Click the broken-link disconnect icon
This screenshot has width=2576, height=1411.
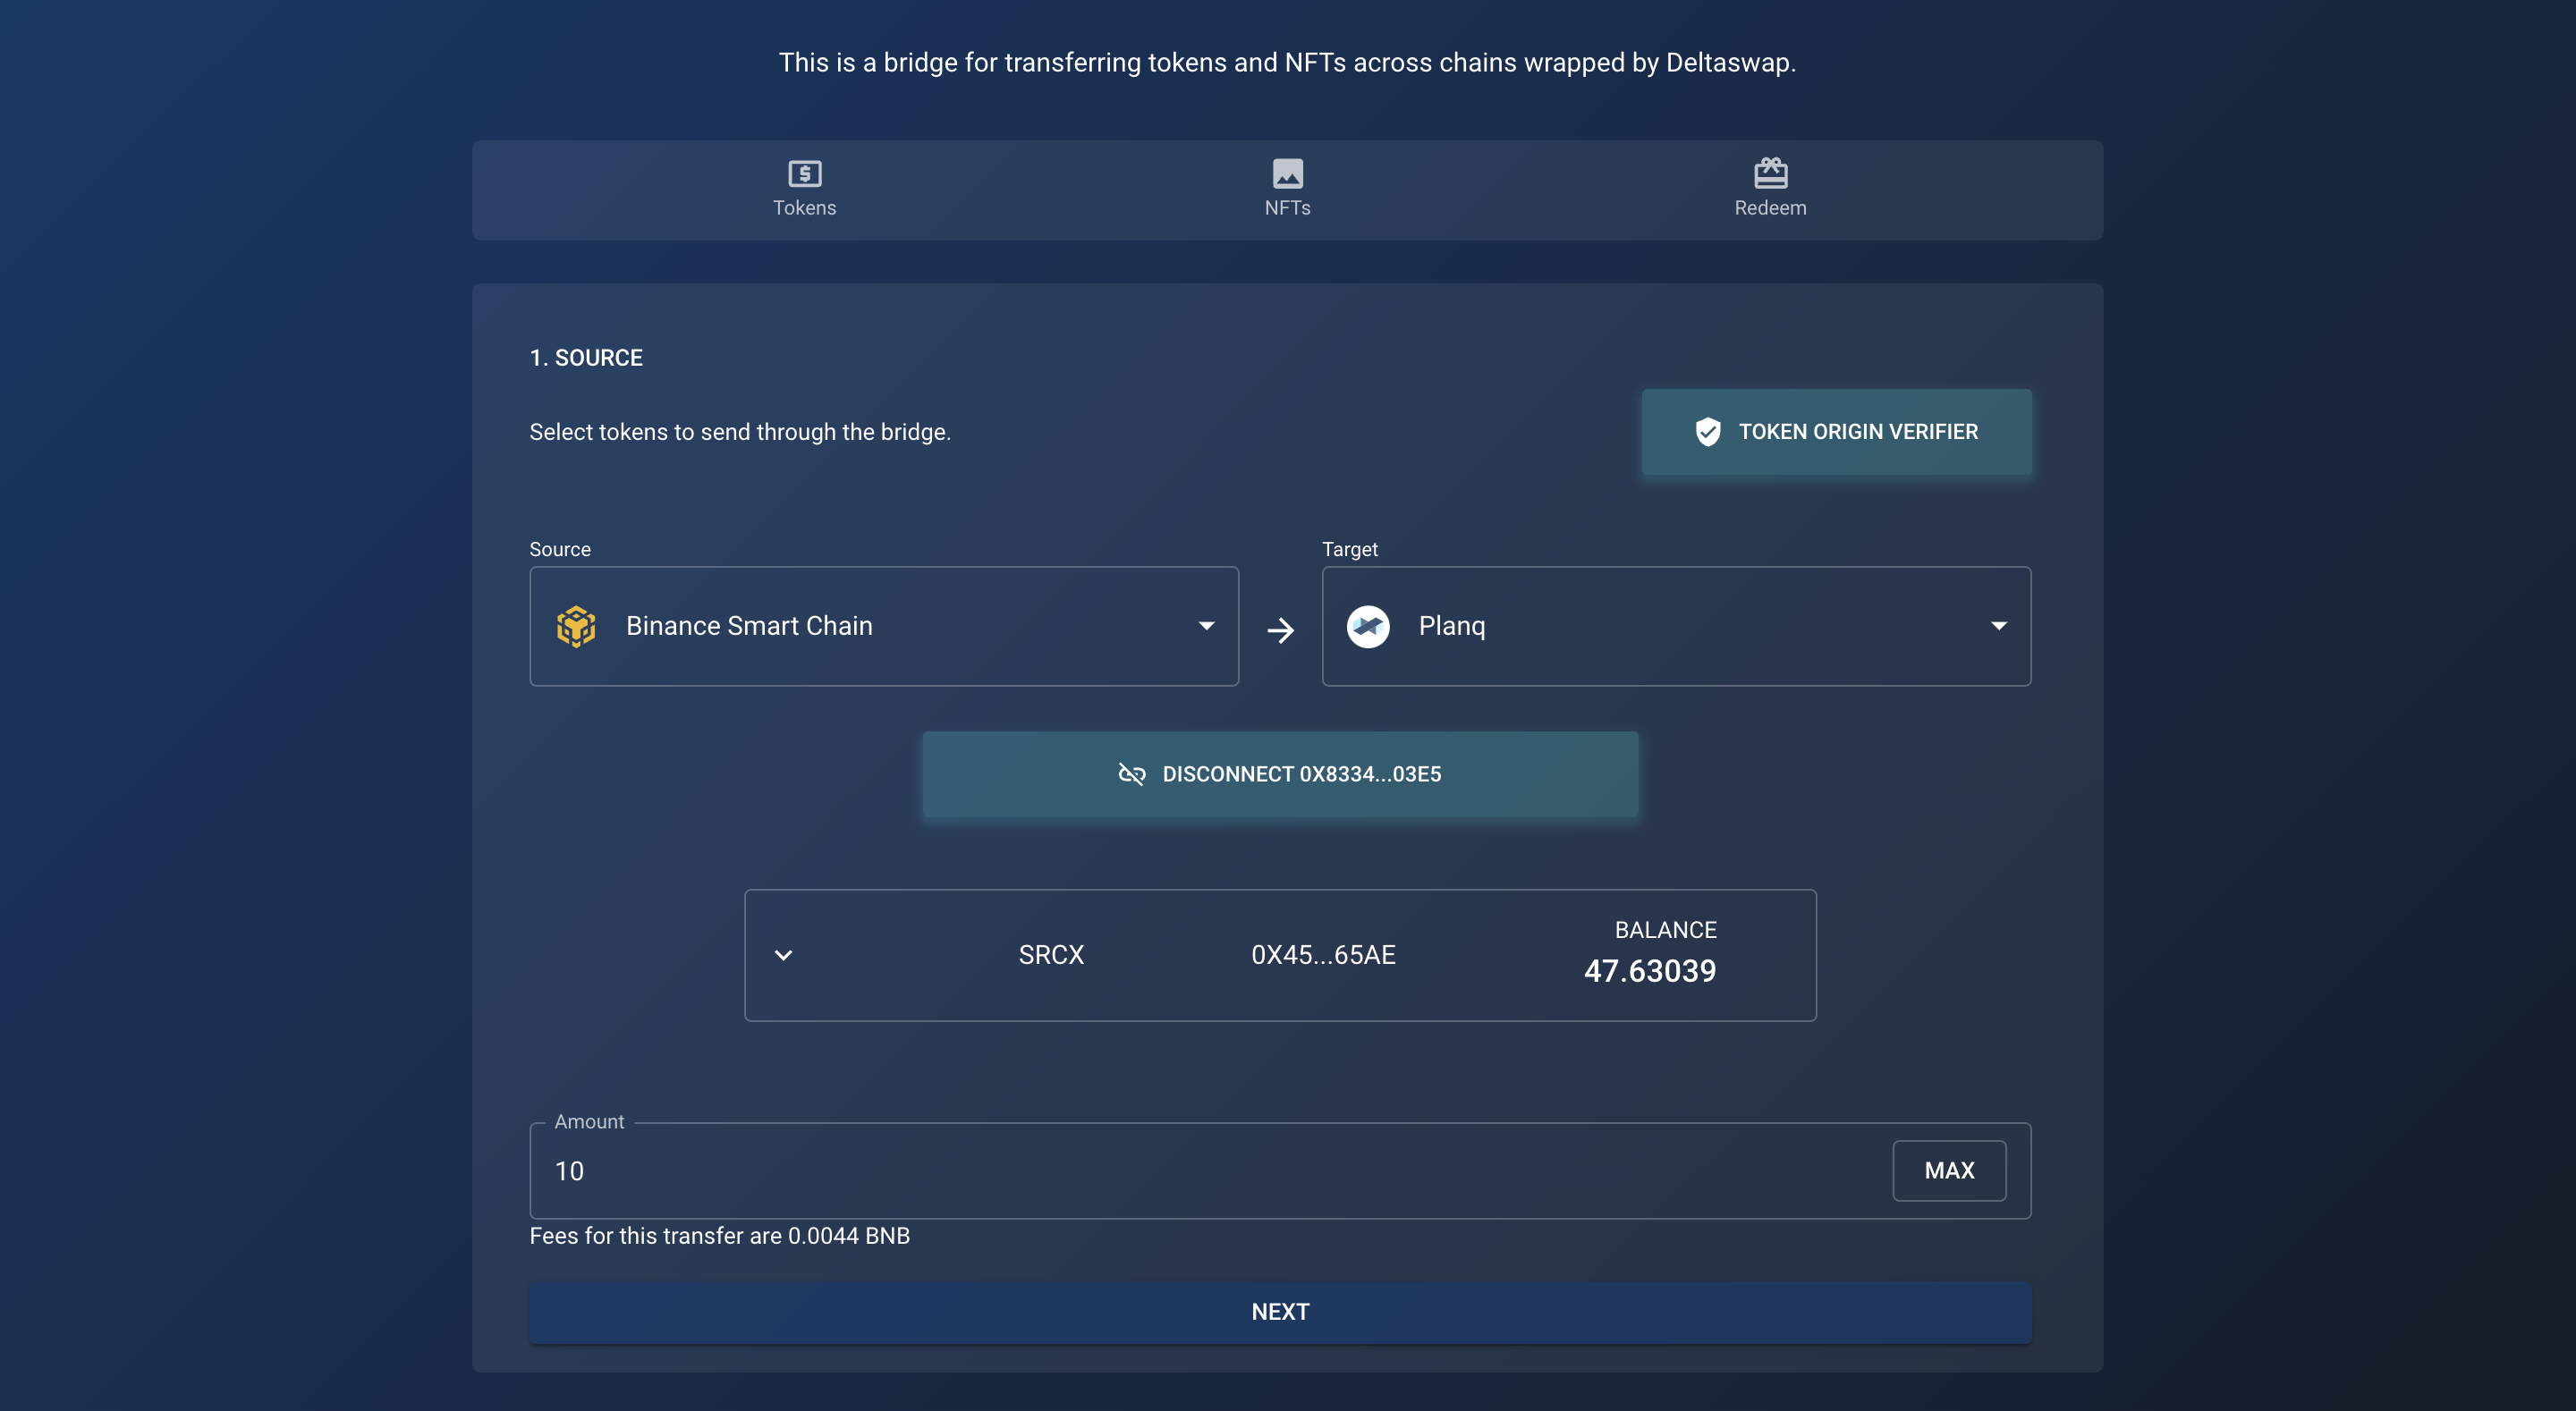1131,774
